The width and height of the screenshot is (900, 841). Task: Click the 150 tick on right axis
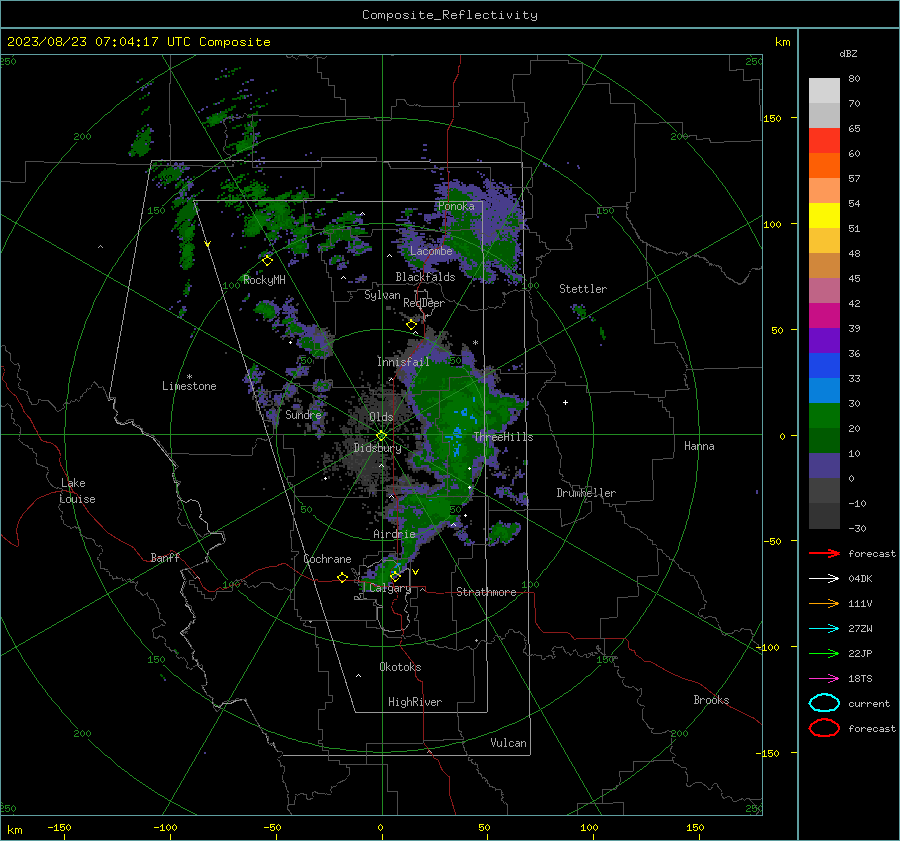[772, 118]
